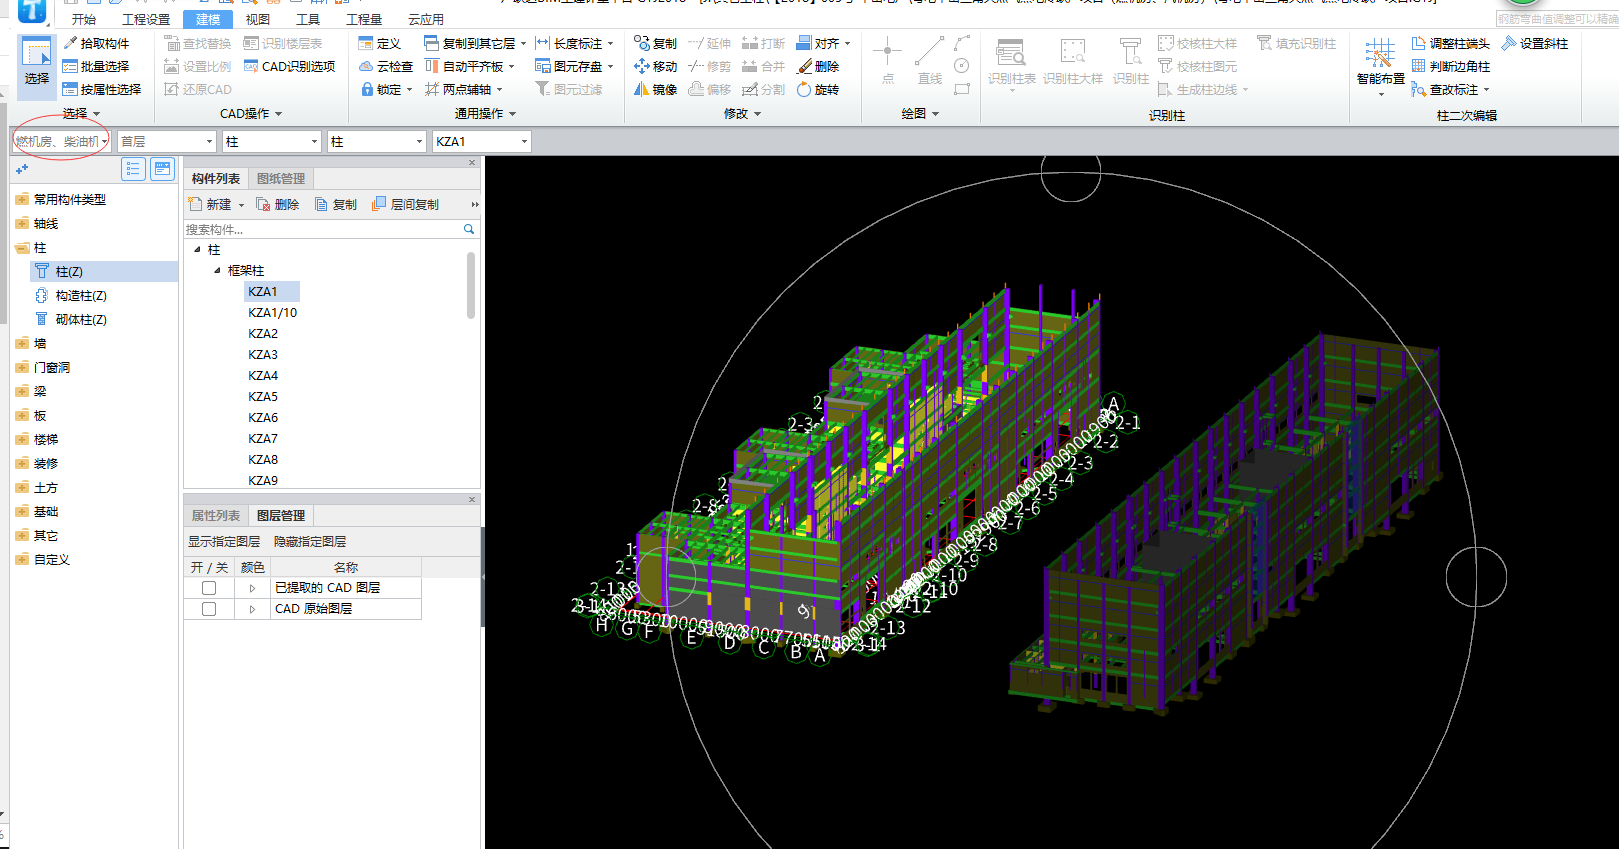Switch to 属性列表 tab
The height and width of the screenshot is (849, 1619).
(x=216, y=515)
